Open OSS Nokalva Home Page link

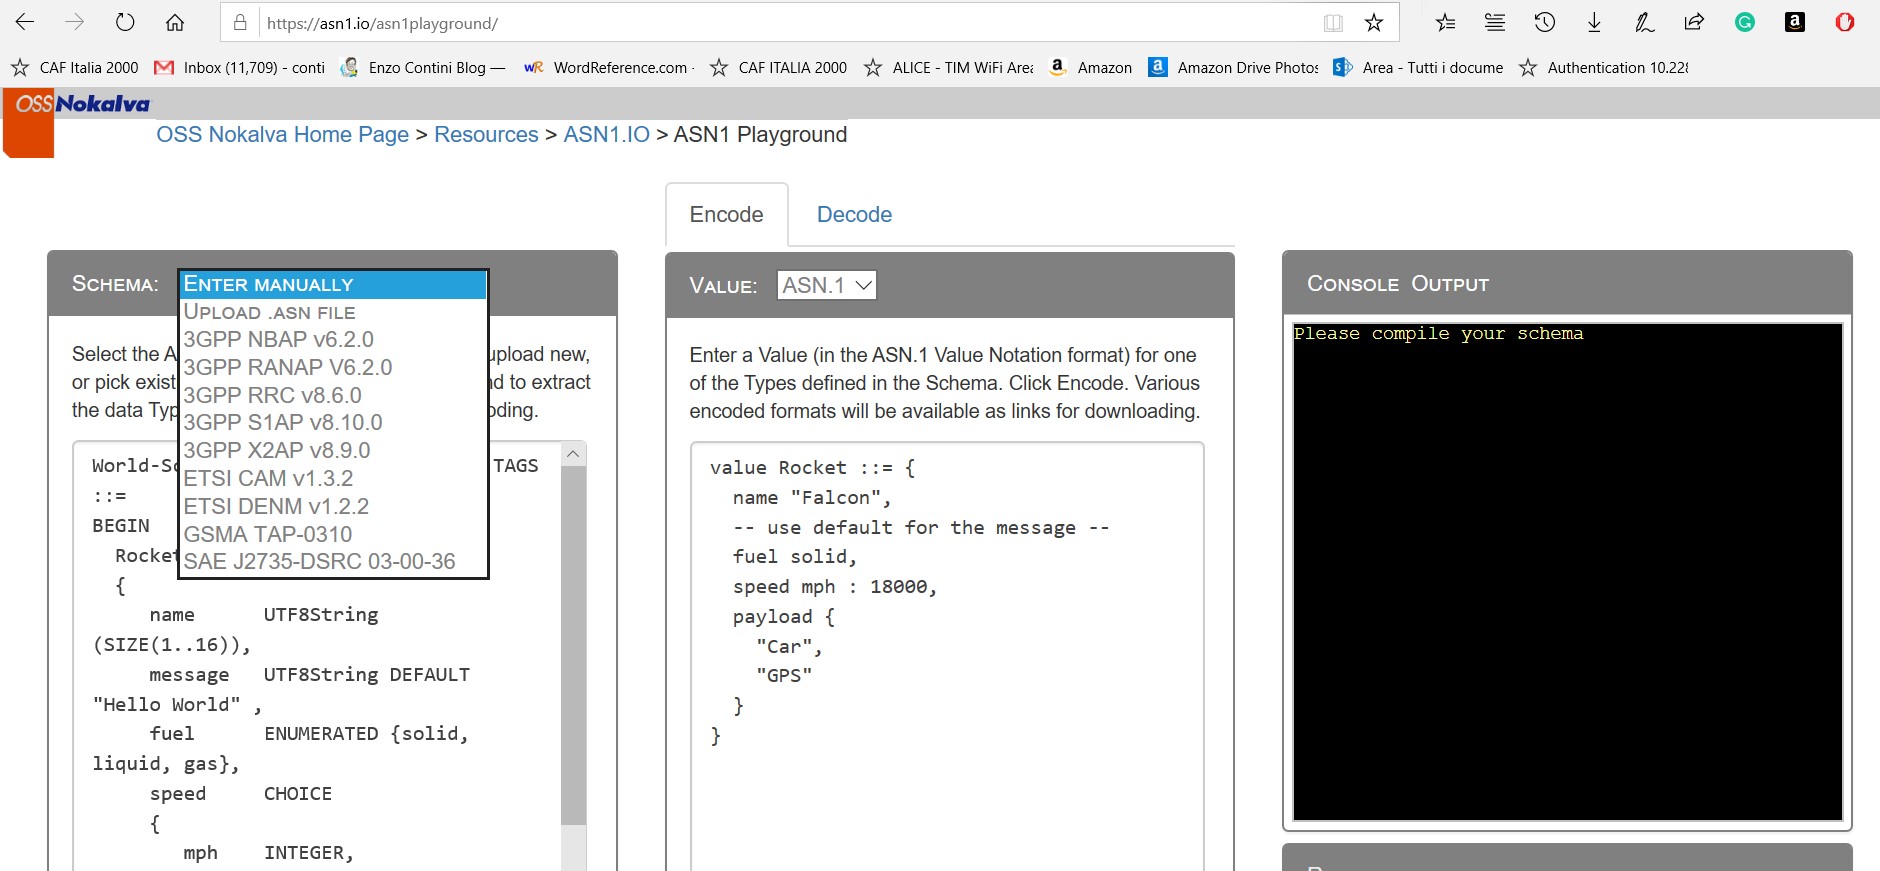[282, 135]
